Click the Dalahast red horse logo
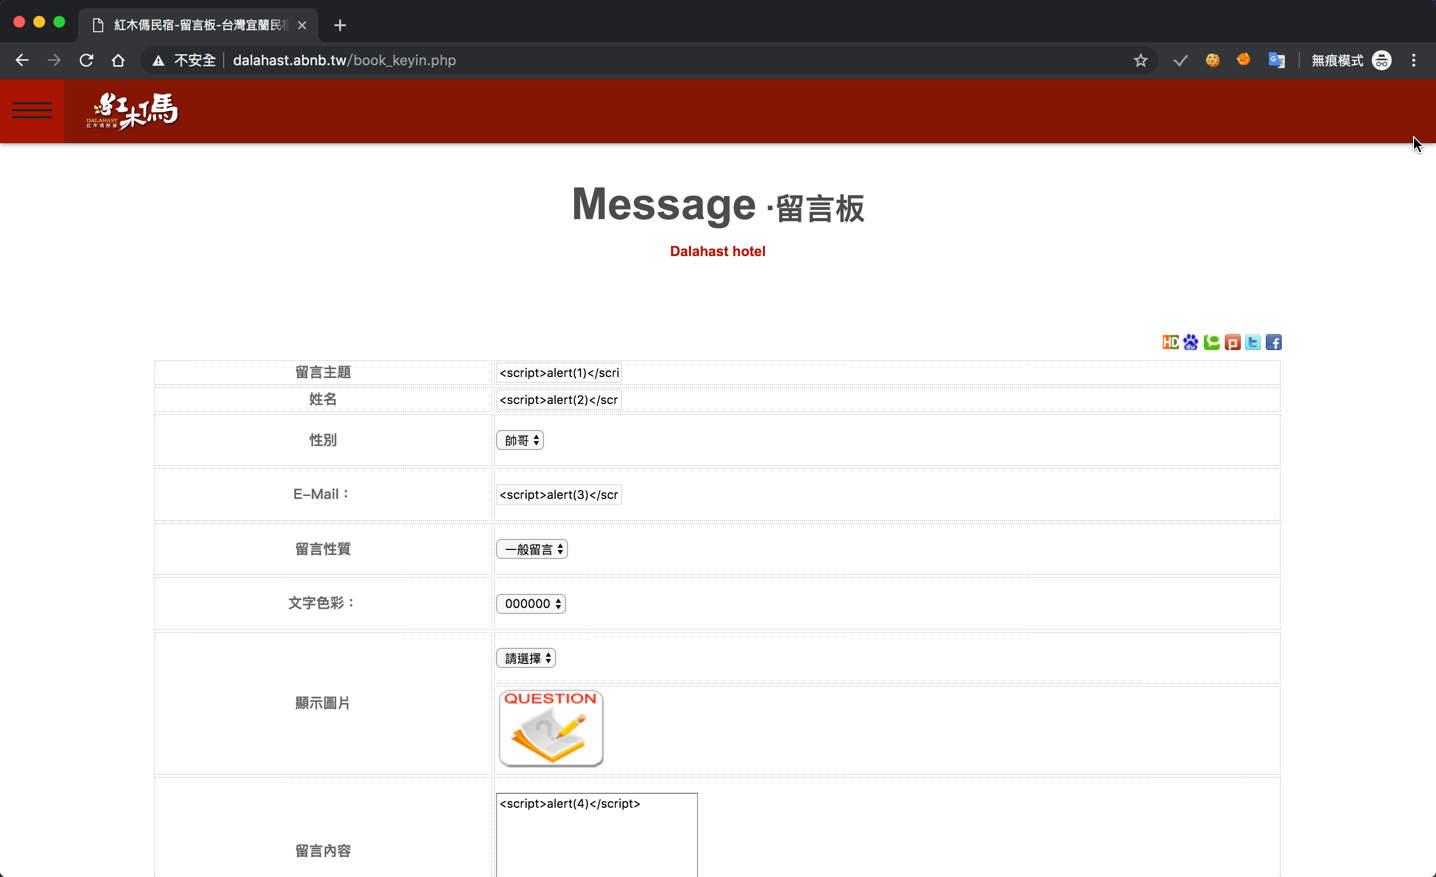Screen dimensions: 1436x877 tap(132, 110)
